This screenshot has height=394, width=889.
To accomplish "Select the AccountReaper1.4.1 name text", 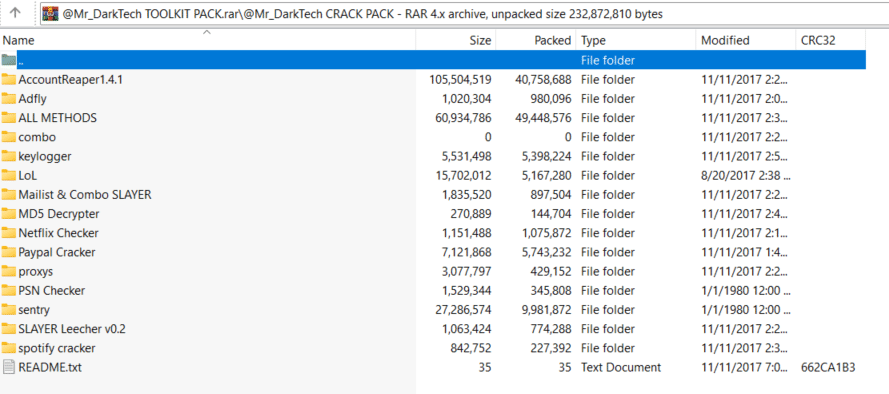I will (70, 79).
